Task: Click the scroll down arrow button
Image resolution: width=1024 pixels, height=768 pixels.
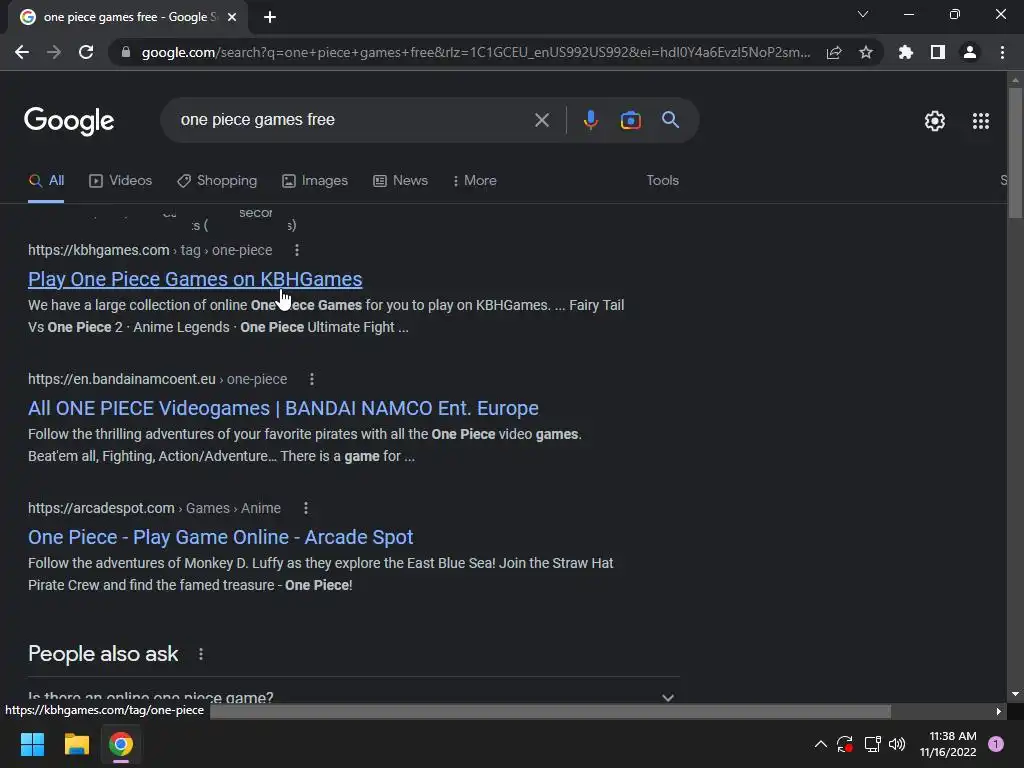Action: click(x=1015, y=695)
